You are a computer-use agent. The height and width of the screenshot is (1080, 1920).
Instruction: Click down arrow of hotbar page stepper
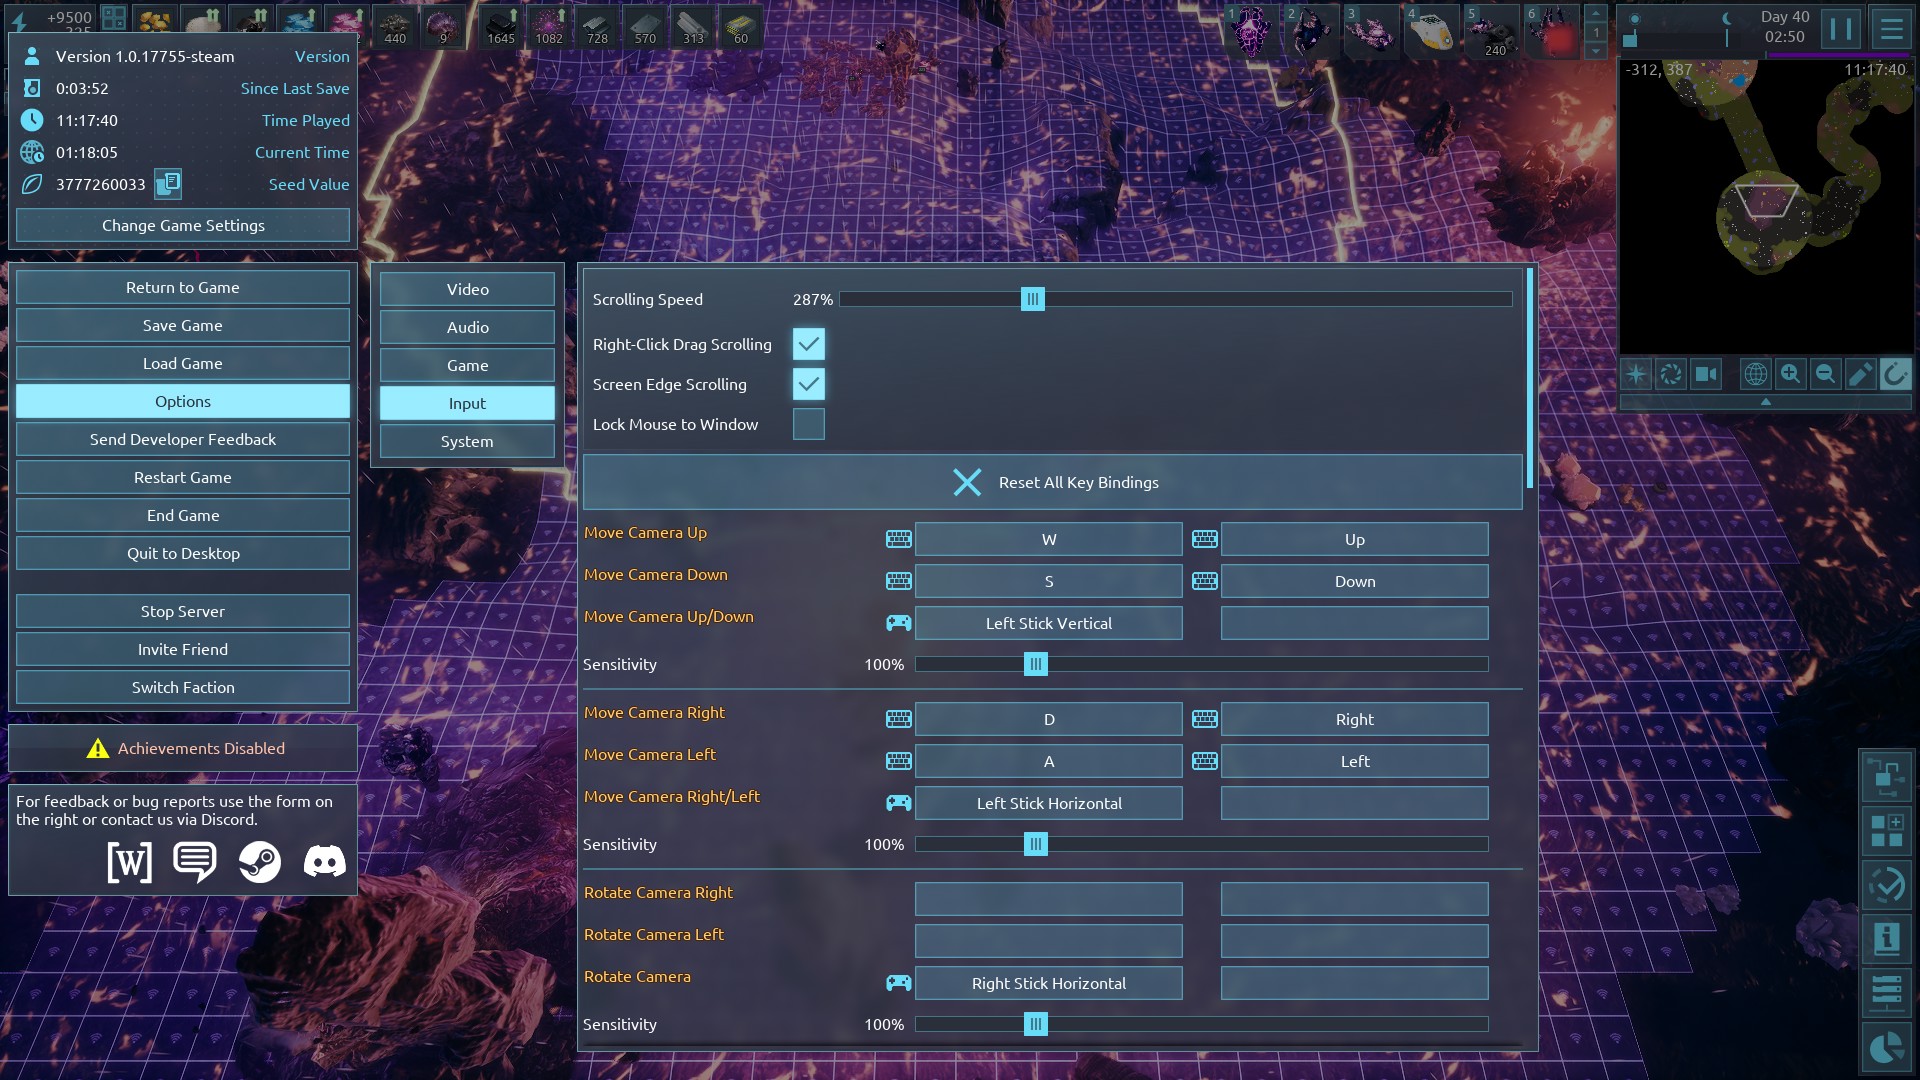(x=1596, y=50)
